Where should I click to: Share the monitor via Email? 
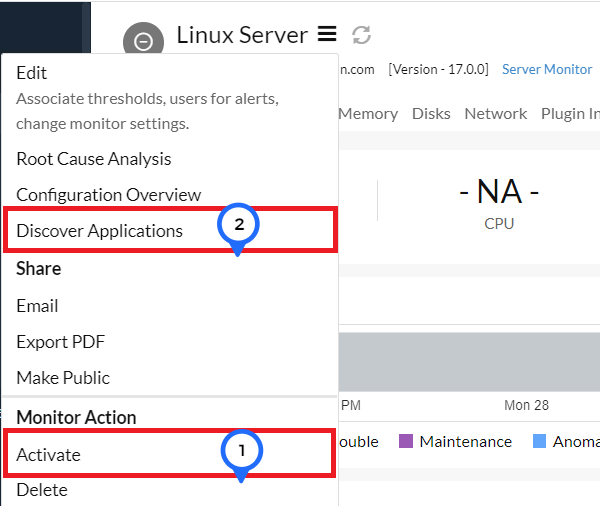[37, 306]
